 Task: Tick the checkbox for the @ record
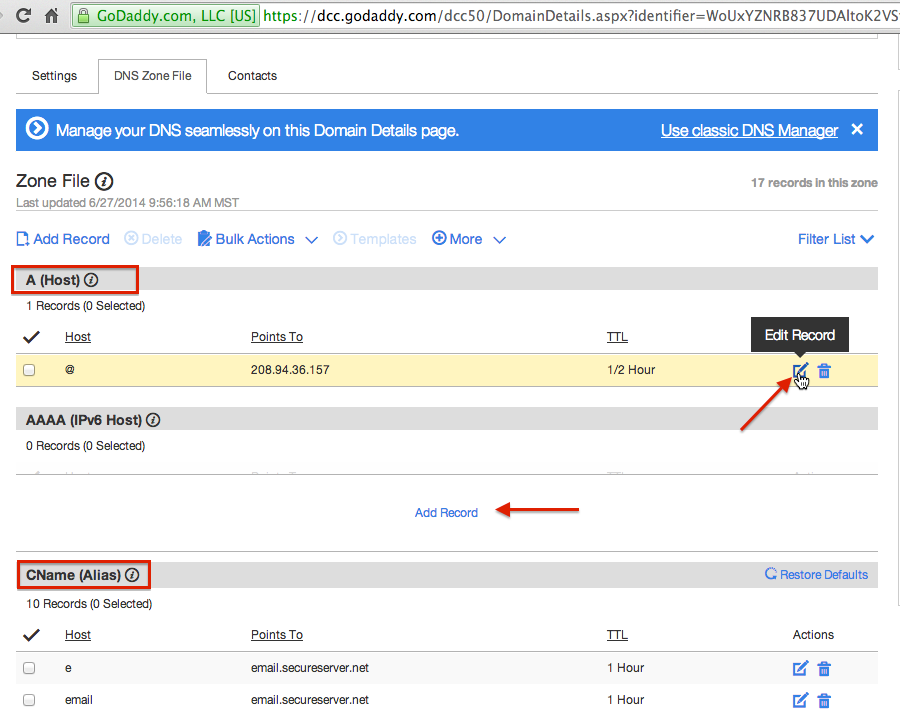(x=29, y=370)
